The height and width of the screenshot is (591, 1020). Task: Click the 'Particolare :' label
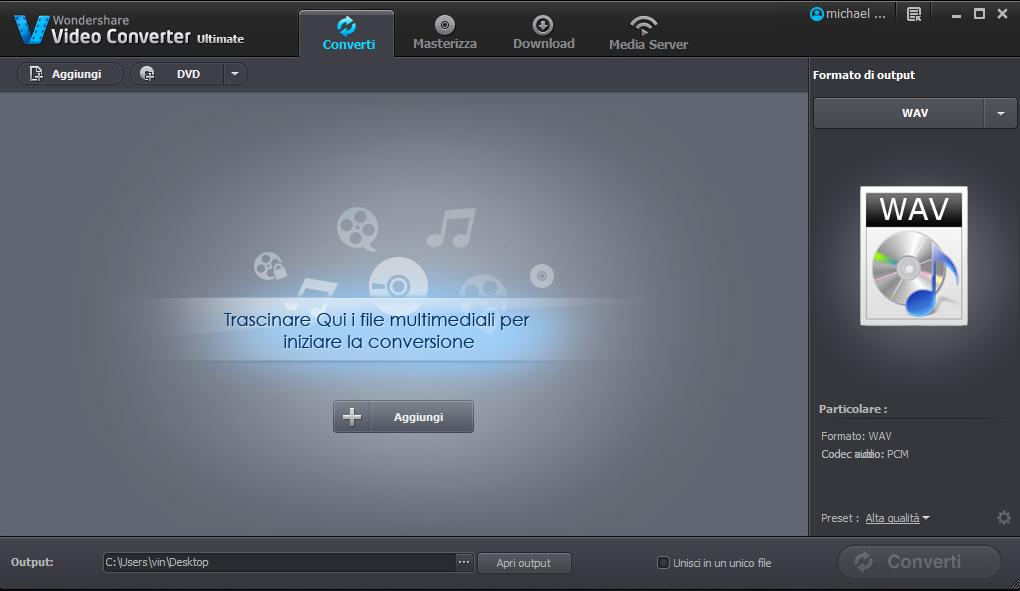pyautogui.click(x=853, y=409)
